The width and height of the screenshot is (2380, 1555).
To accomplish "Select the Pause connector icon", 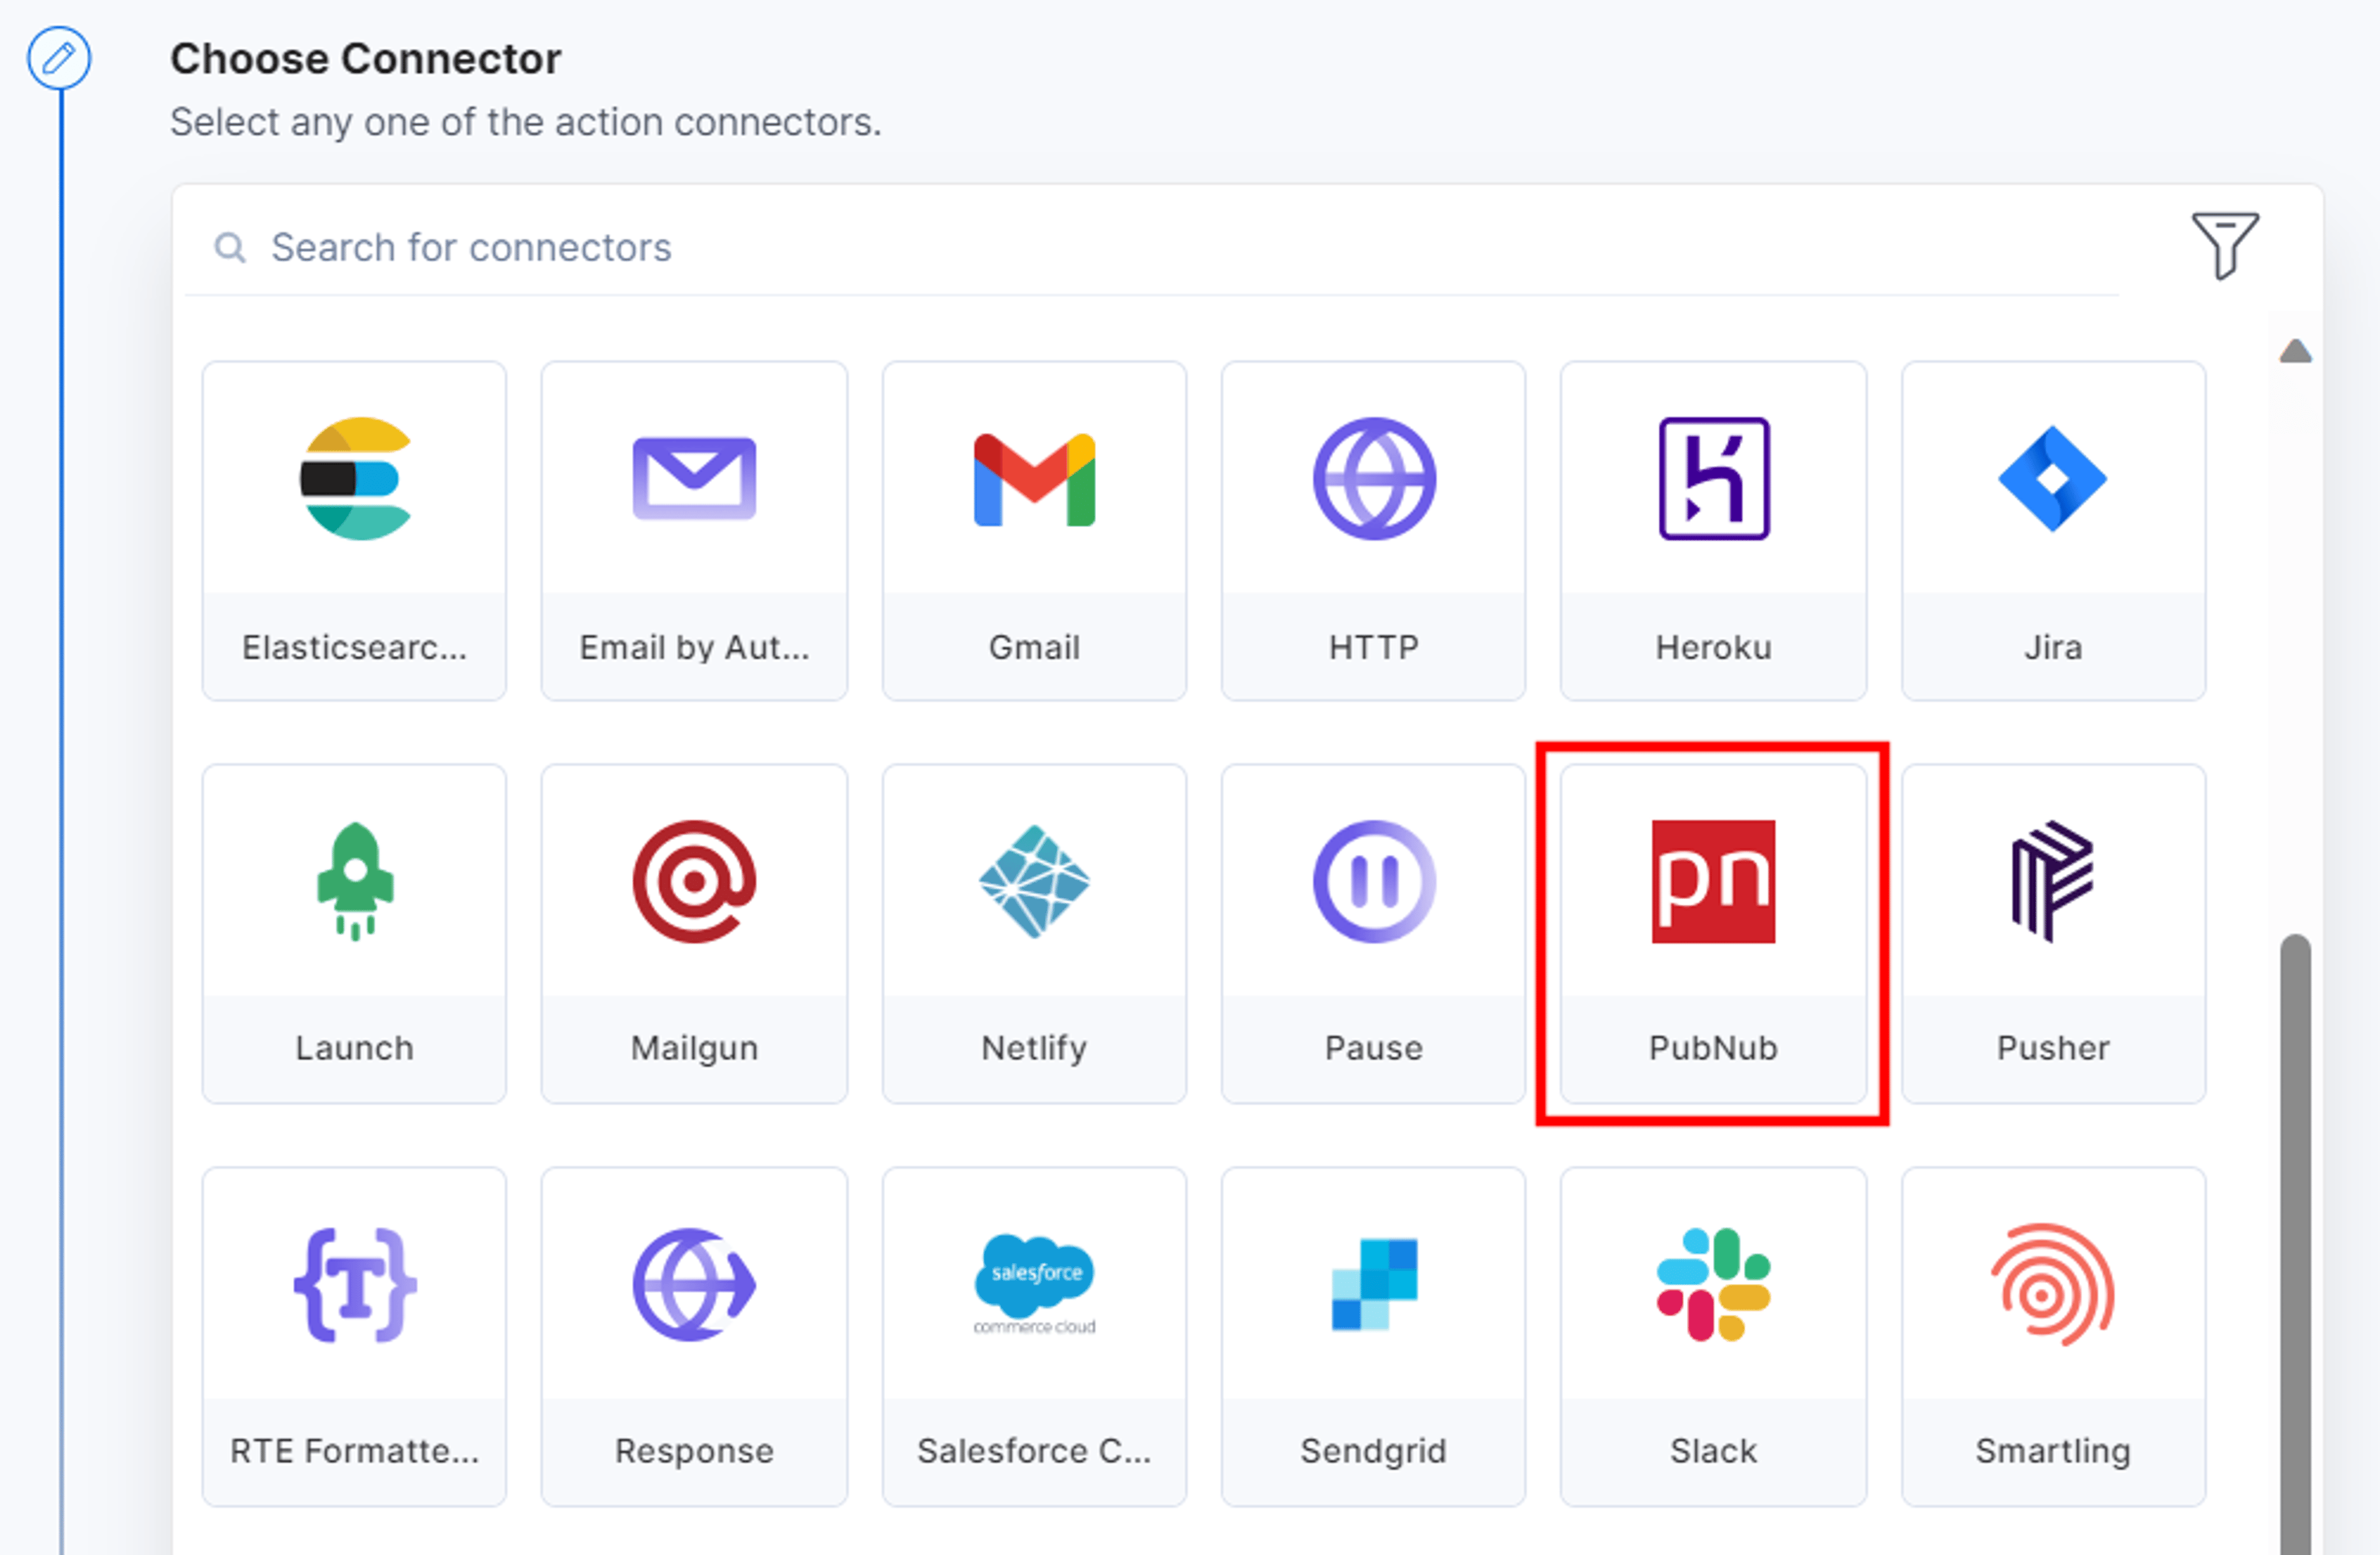I will click(1374, 881).
